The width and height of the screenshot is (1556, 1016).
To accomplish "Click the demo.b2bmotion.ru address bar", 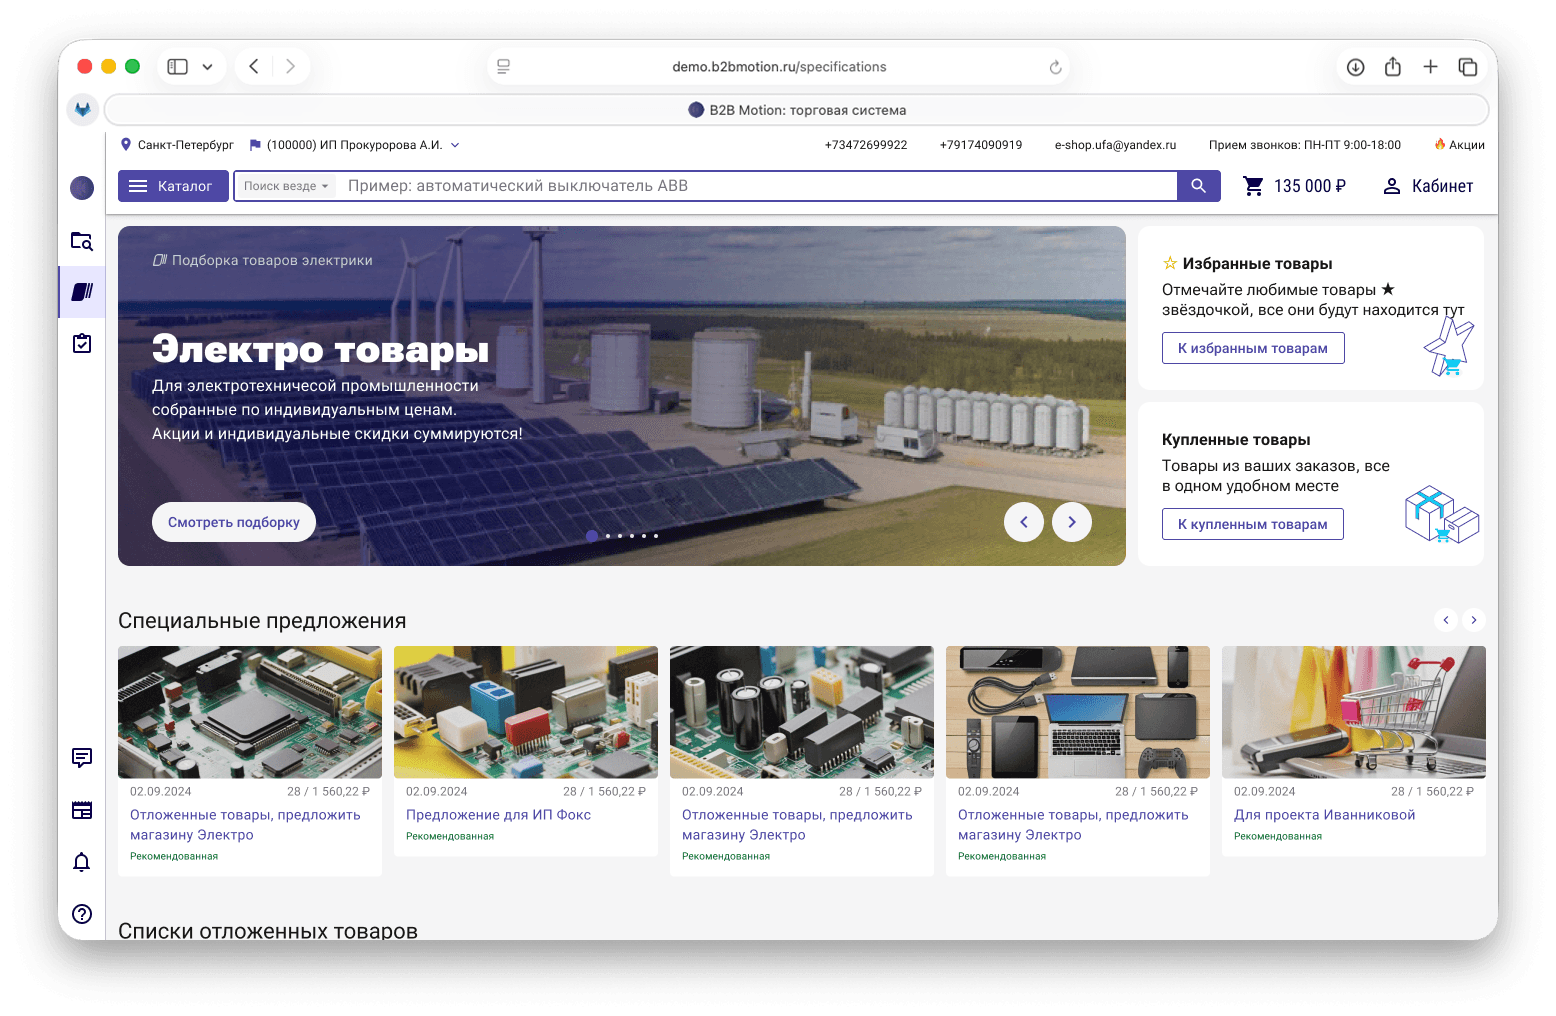I will [779, 67].
